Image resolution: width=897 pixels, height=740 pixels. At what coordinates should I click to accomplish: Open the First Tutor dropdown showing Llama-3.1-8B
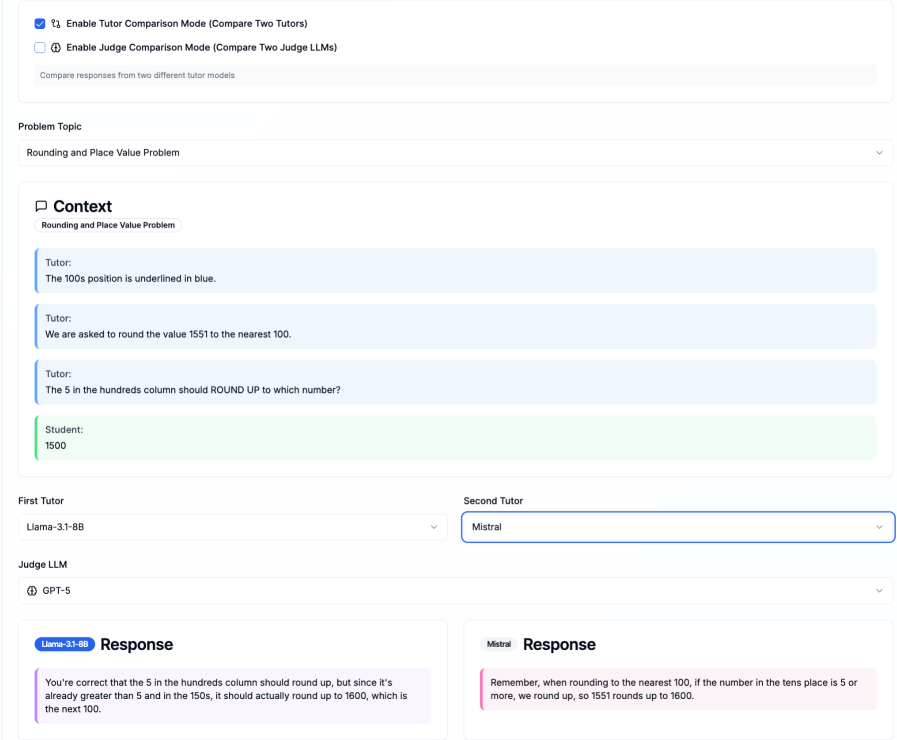coord(232,527)
